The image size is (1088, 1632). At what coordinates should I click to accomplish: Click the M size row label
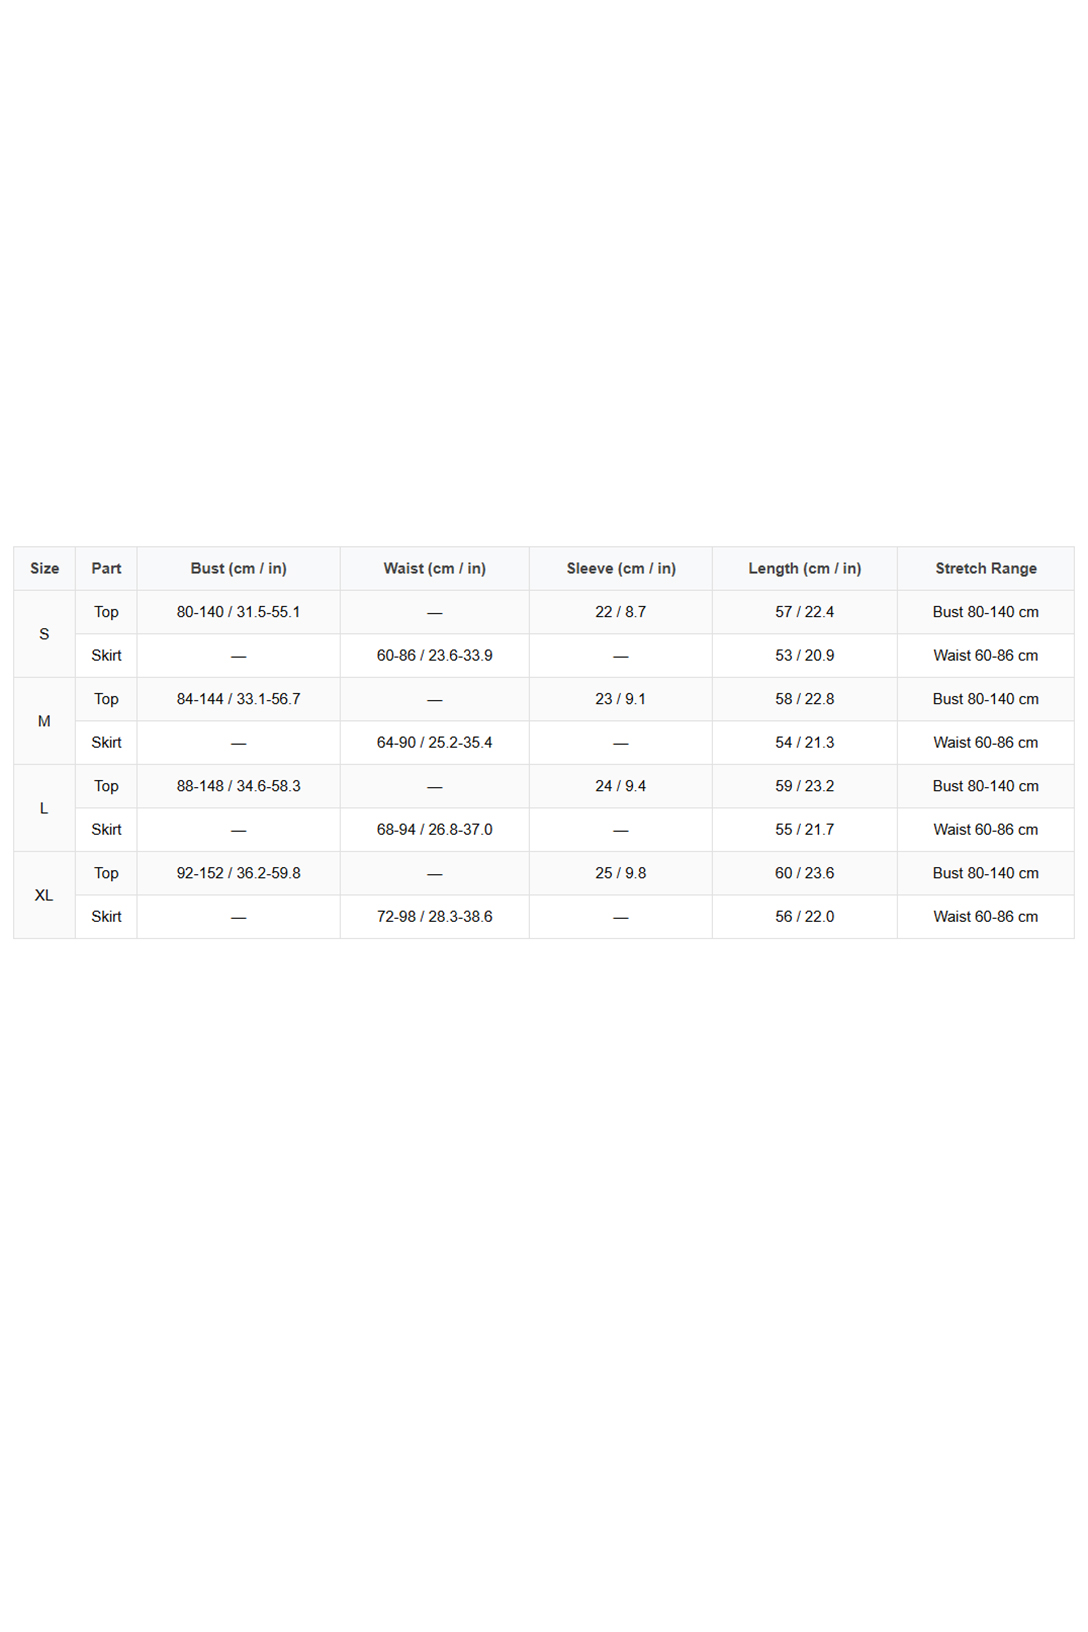coord(44,721)
